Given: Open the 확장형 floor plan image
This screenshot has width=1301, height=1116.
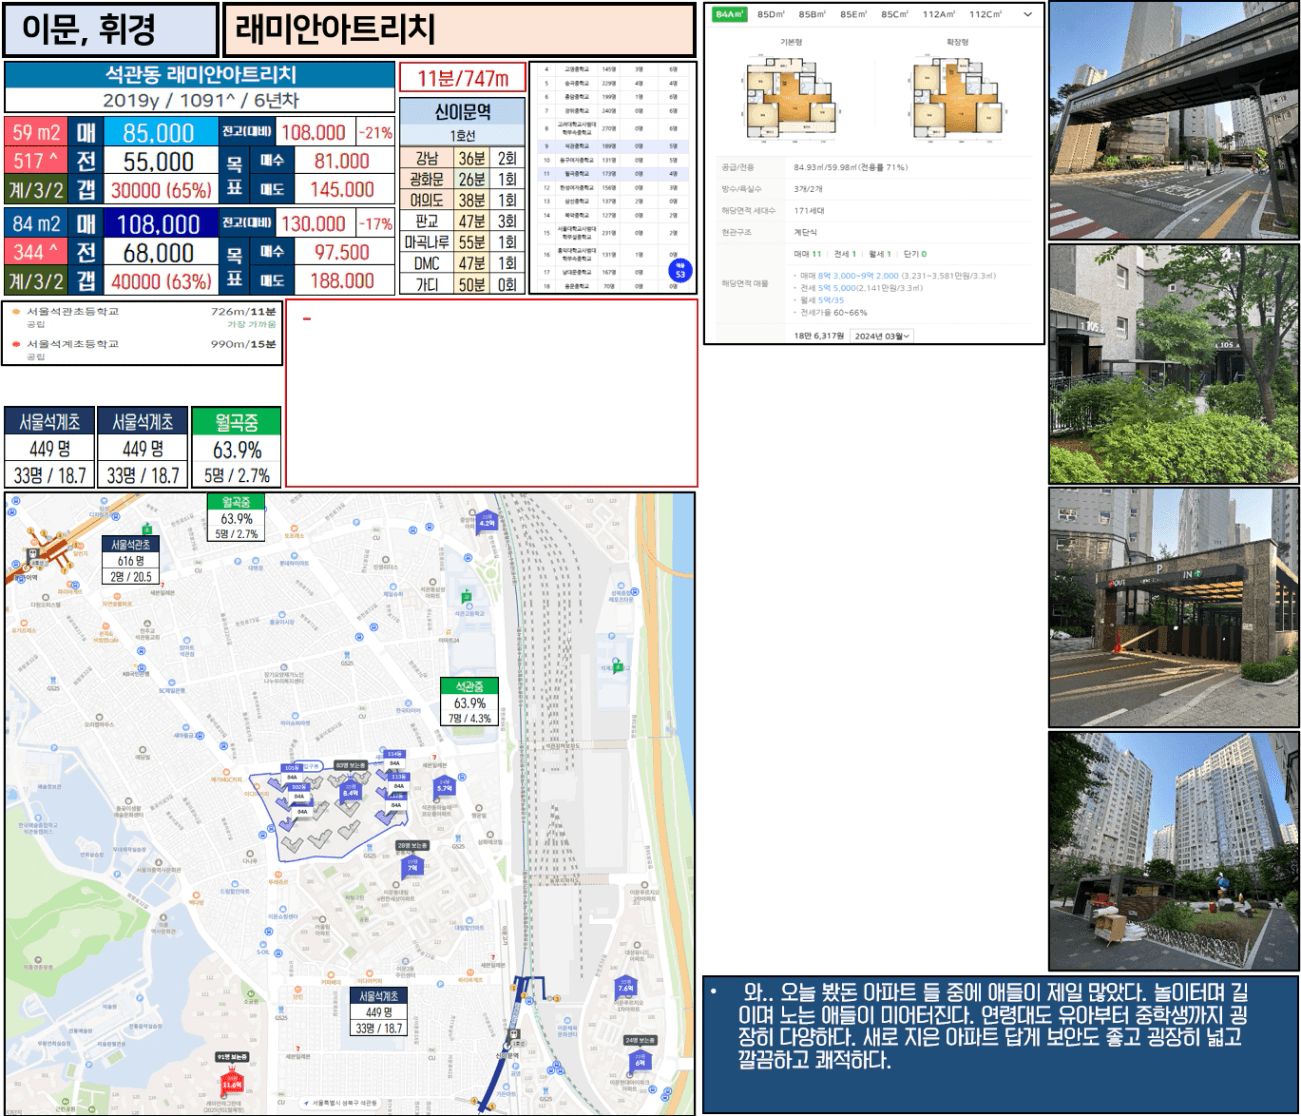Looking at the screenshot, I should pos(957,98).
